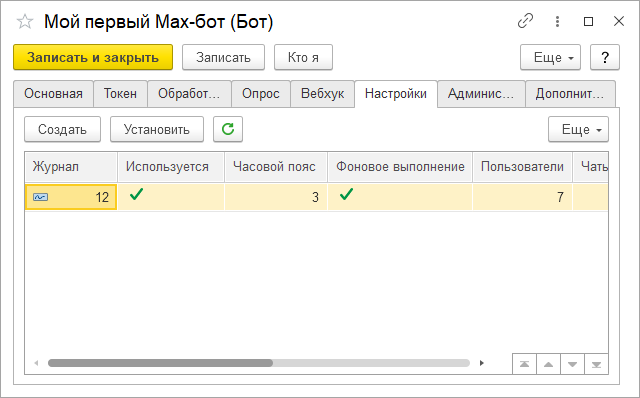
Task: Copy link using the chain icon
Action: point(525,21)
